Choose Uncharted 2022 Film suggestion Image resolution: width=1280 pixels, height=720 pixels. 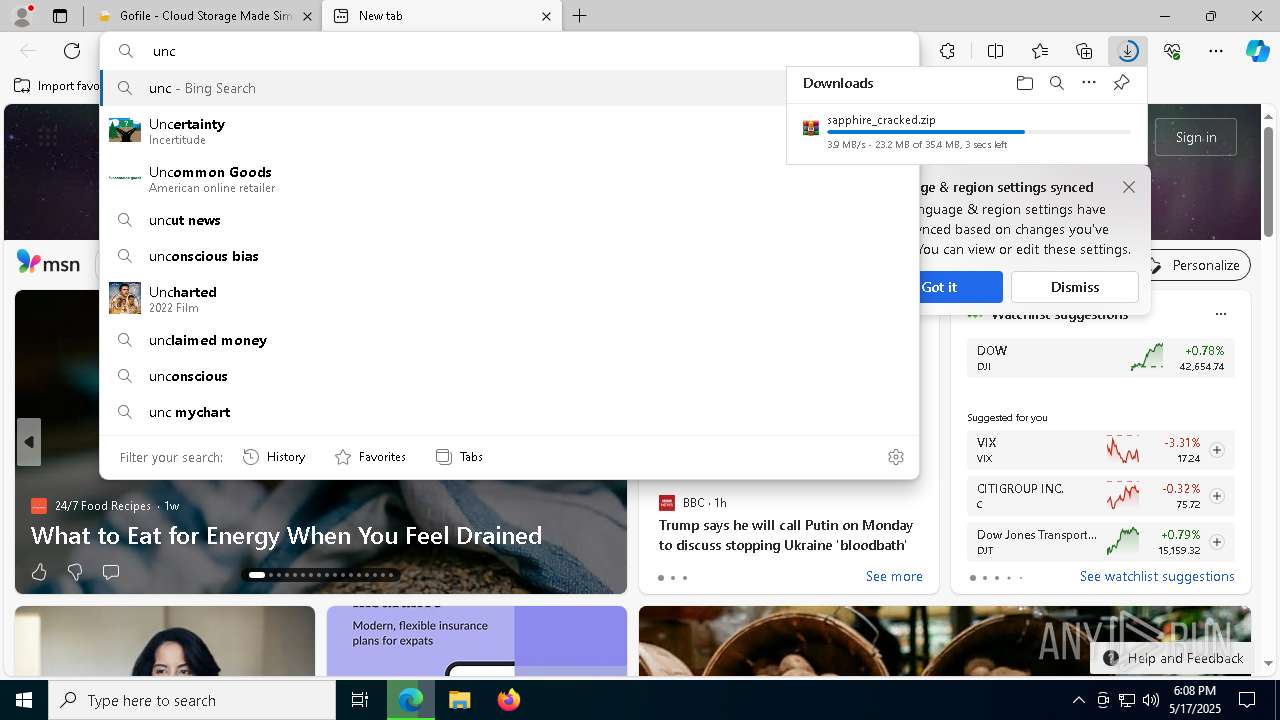(x=510, y=299)
